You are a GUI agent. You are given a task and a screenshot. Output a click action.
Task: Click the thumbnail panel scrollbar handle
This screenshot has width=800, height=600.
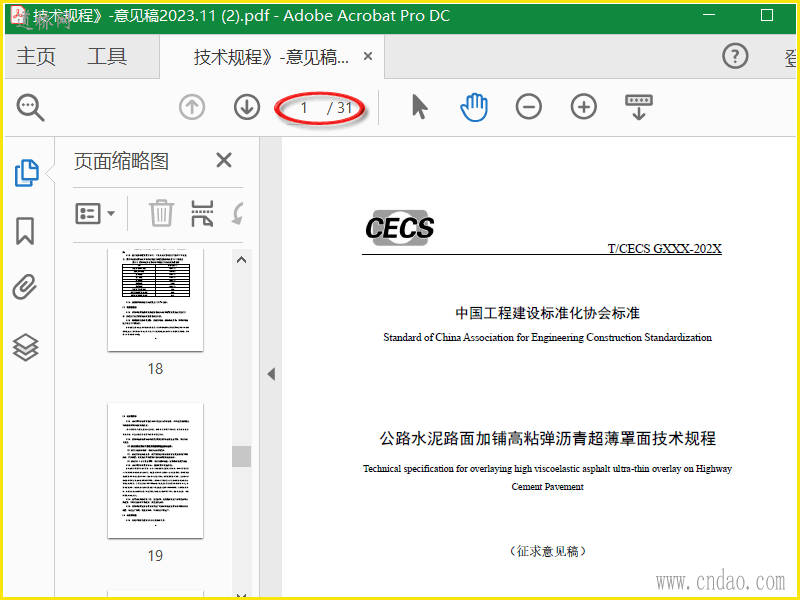coord(241,456)
